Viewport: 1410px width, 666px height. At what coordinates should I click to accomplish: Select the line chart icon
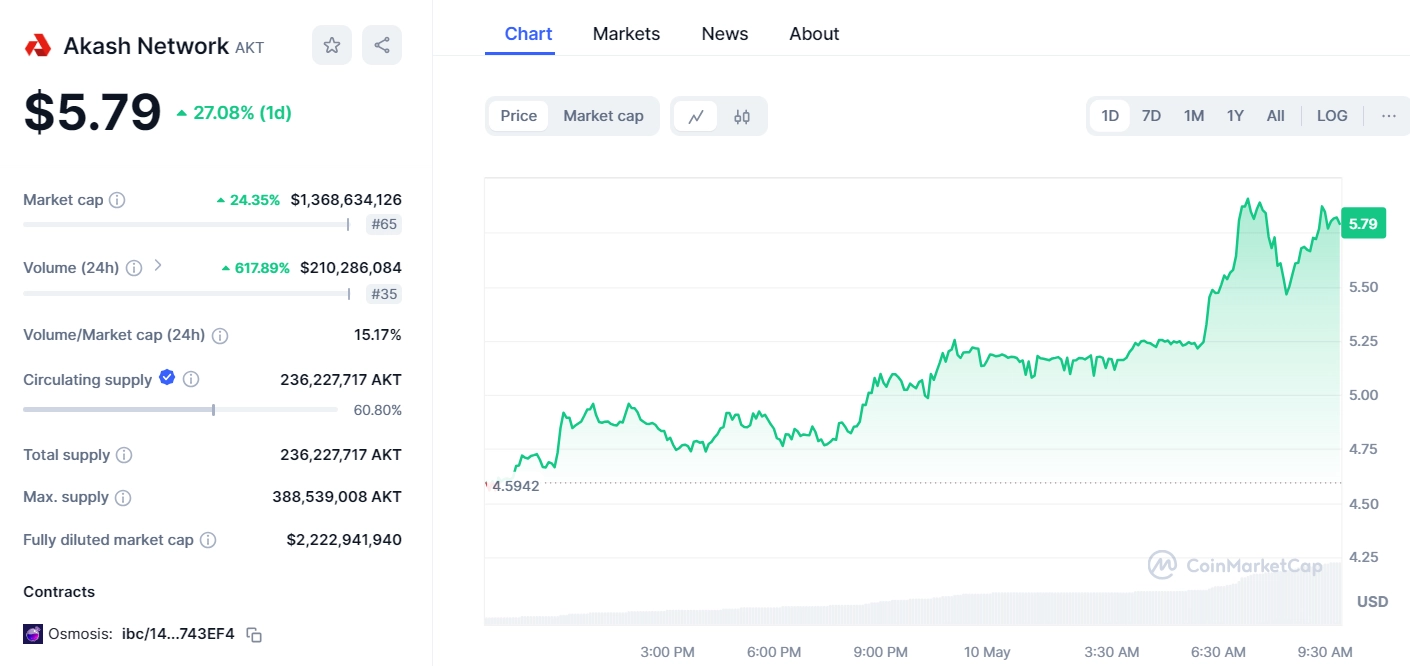pos(696,116)
